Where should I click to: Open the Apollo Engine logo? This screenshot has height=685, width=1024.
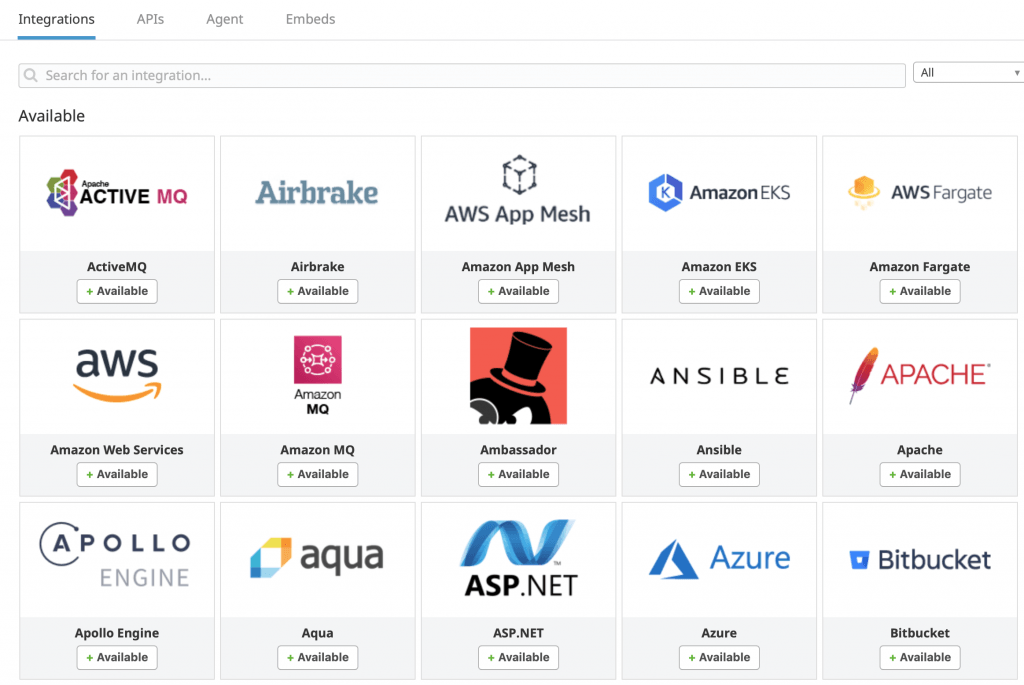[x=116, y=555]
